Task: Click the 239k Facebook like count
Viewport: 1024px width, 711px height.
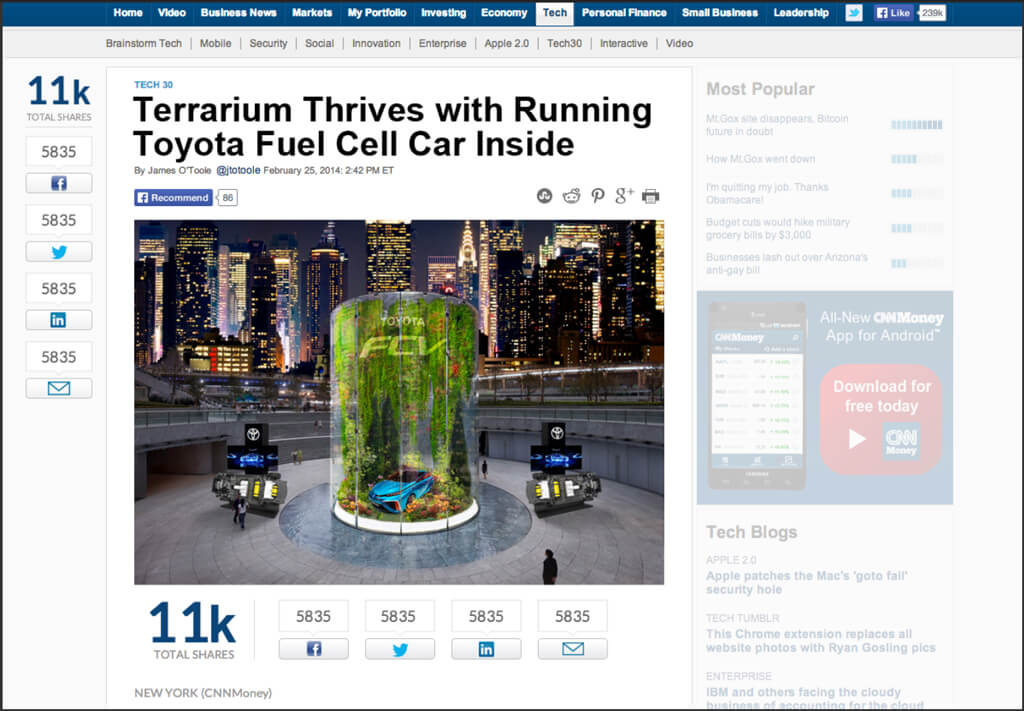Action: [x=932, y=12]
